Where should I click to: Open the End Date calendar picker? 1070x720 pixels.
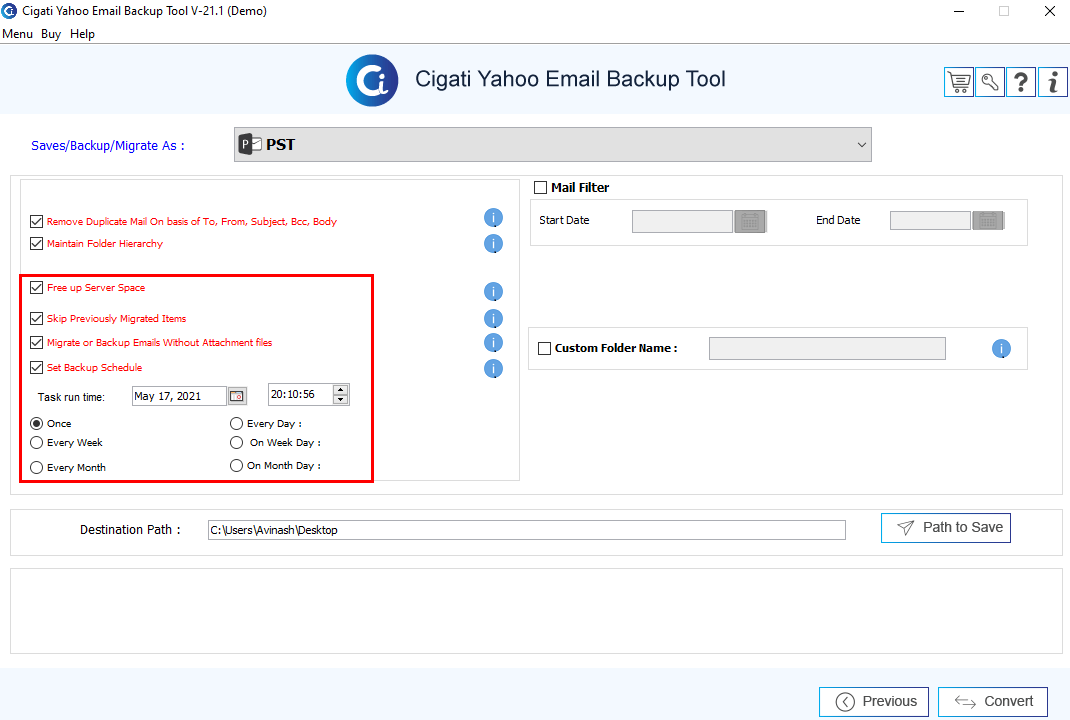[x=988, y=220]
